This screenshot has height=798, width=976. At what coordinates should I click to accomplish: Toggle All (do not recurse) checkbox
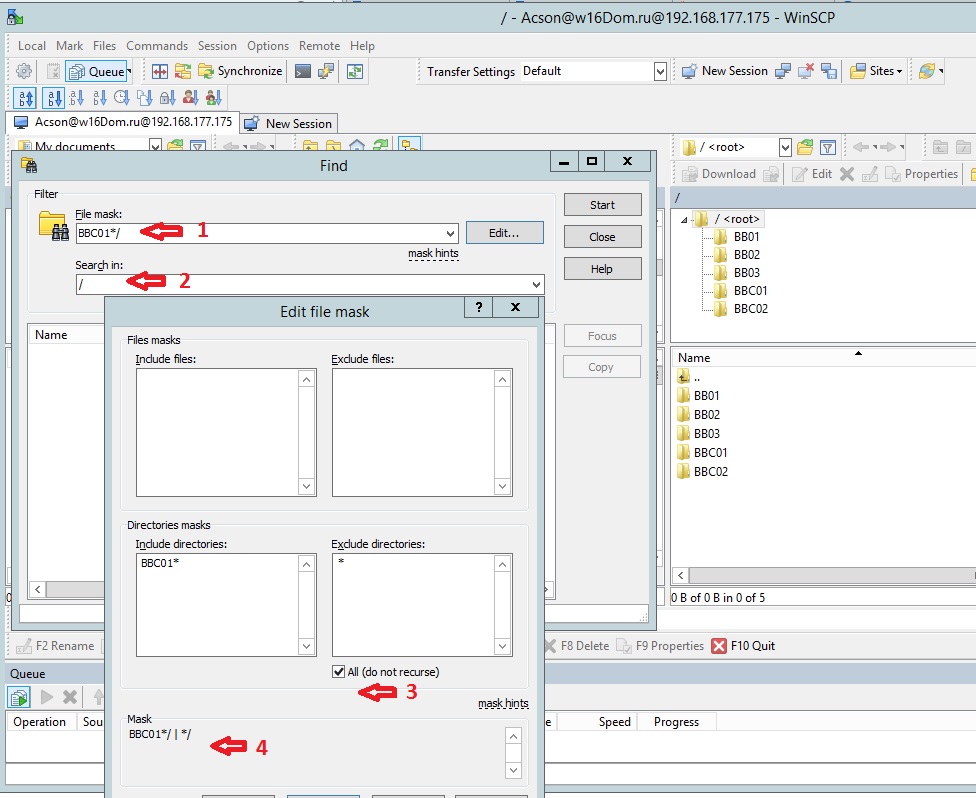click(339, 671)
